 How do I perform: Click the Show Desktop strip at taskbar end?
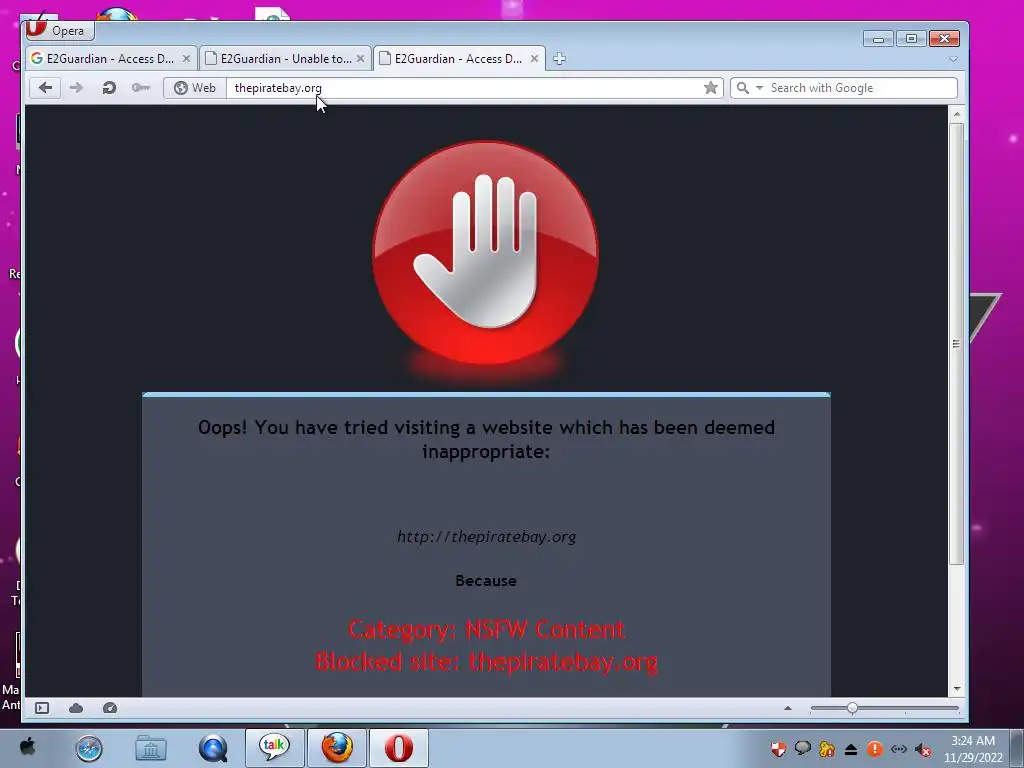tap(1017, 748)
